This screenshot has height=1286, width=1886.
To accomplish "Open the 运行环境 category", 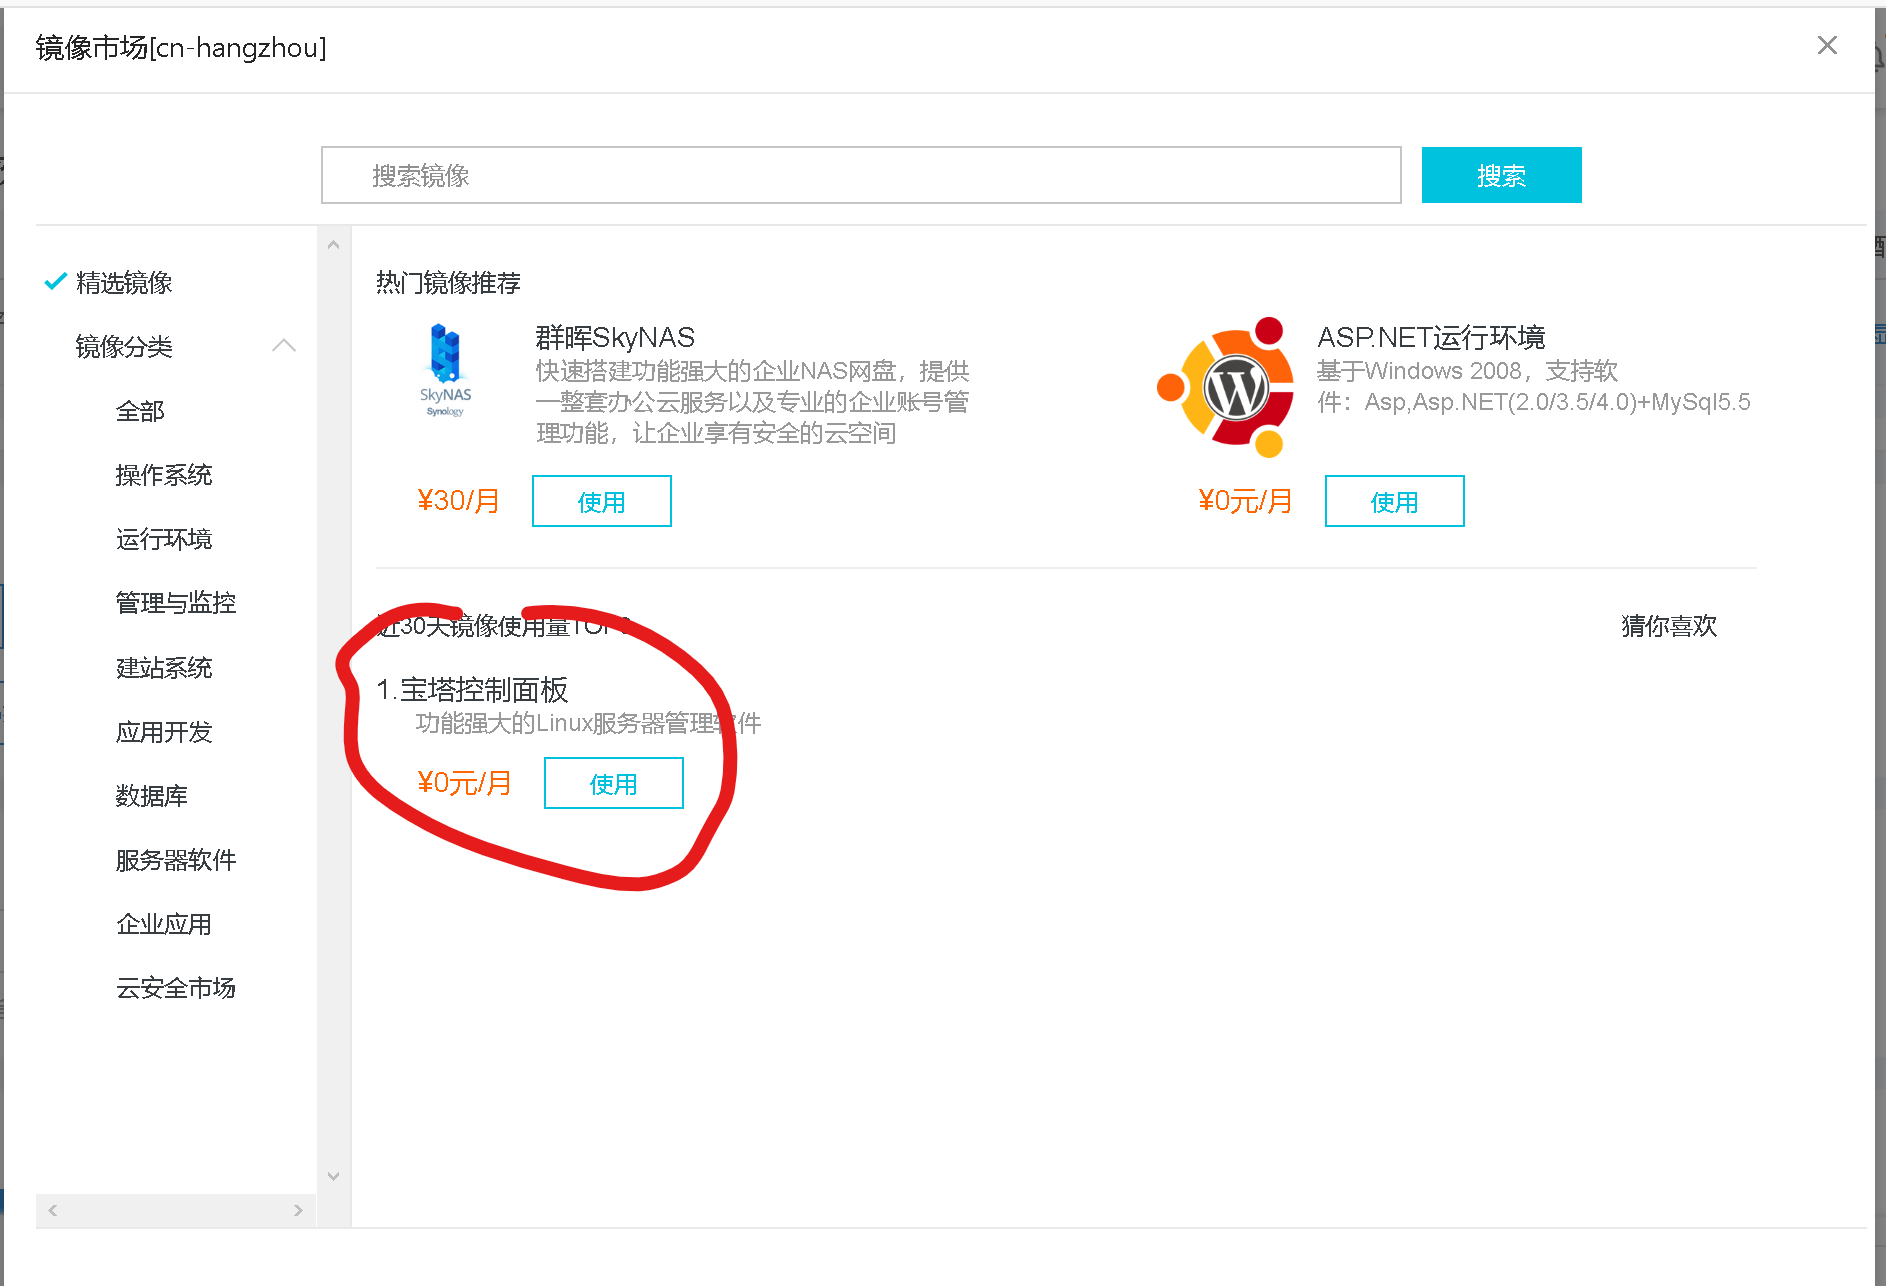I will click(x=164, y=539).
